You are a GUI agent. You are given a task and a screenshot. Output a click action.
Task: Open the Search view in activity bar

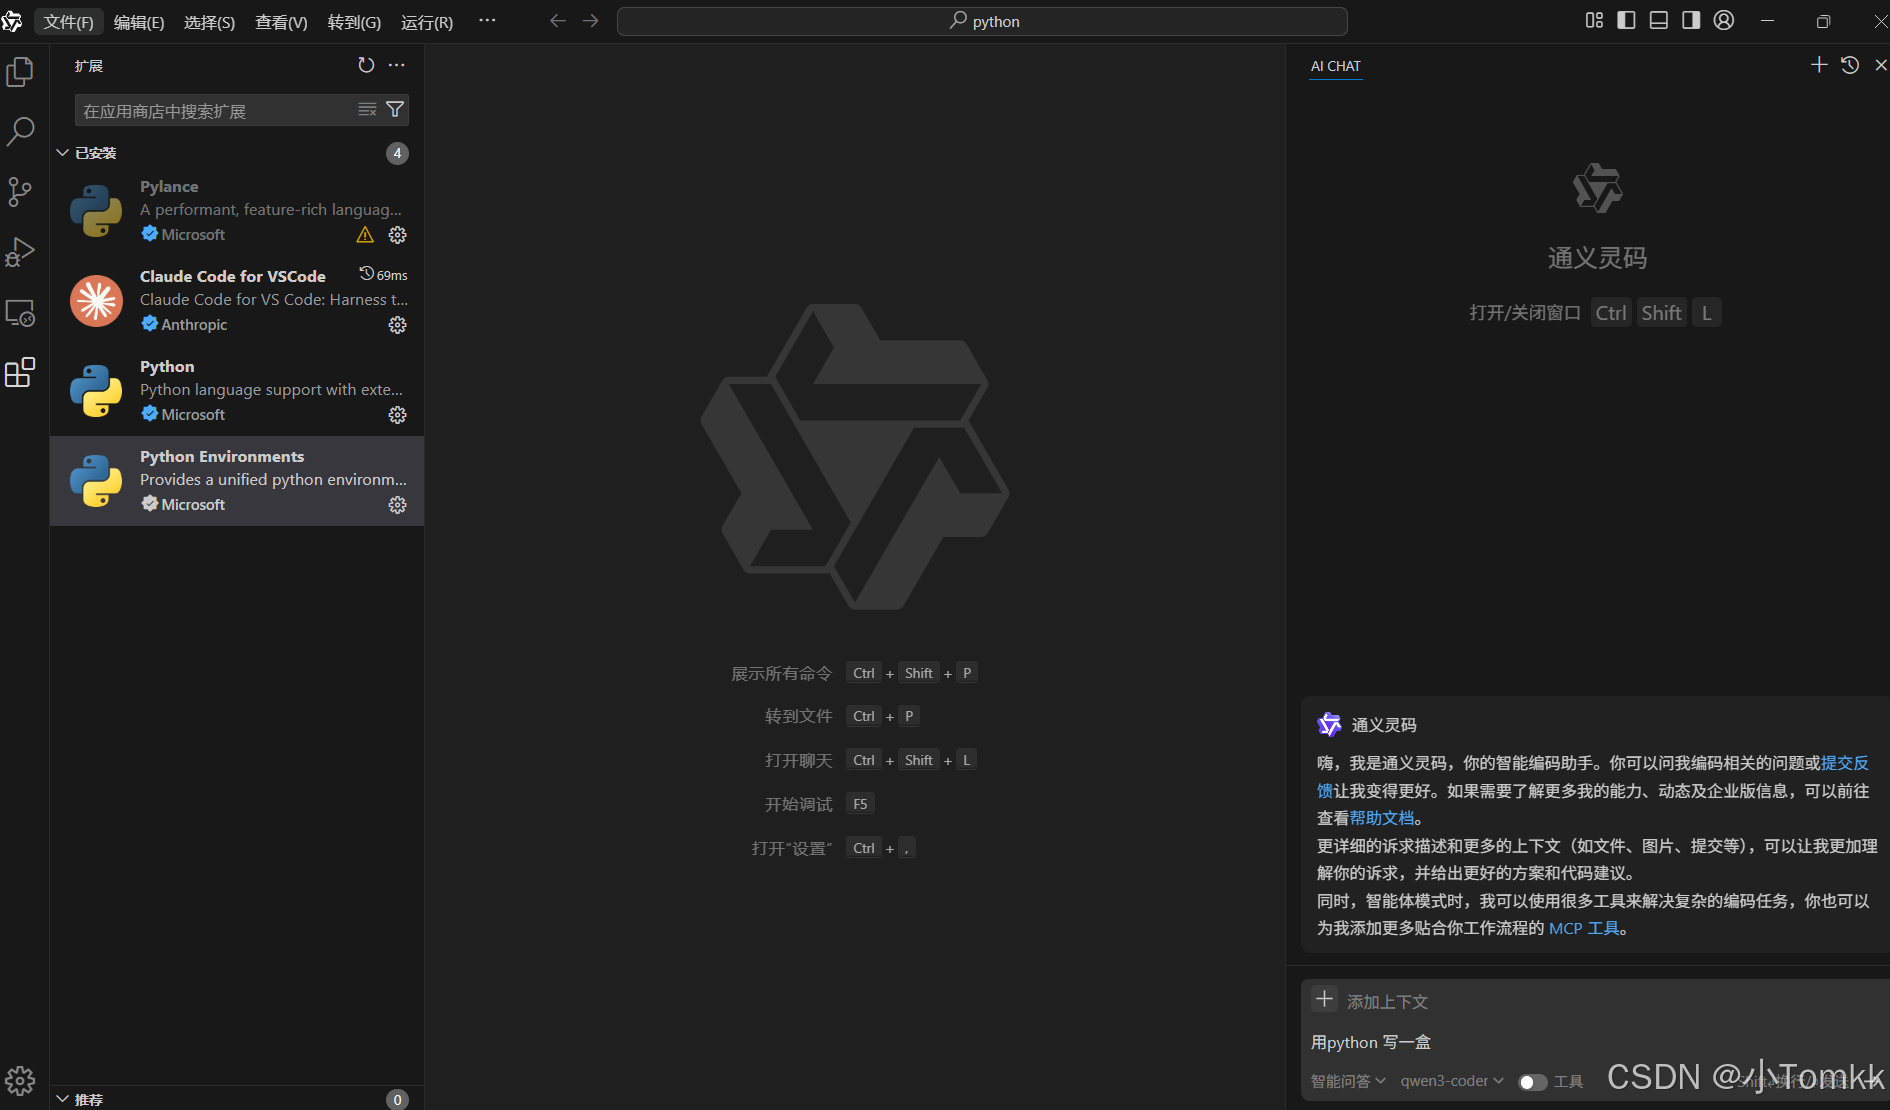20,131
